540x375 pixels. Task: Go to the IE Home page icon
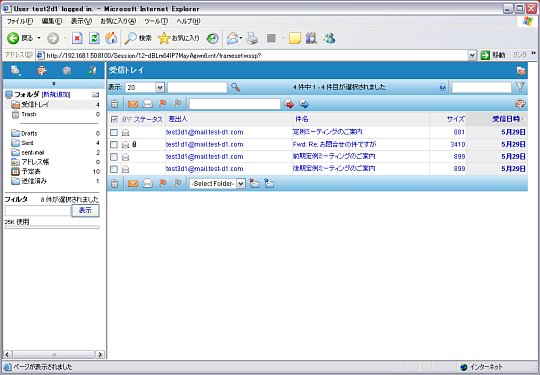click(111, 38)
